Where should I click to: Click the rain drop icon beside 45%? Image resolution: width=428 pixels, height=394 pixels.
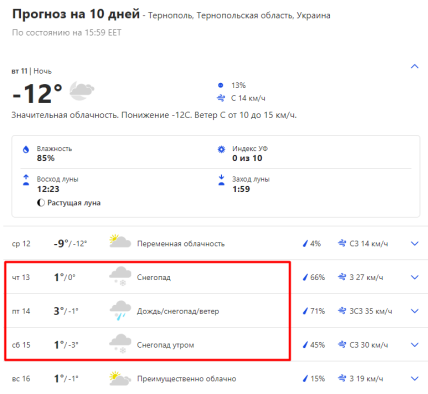pyautogui.click(x=305, y=345)
